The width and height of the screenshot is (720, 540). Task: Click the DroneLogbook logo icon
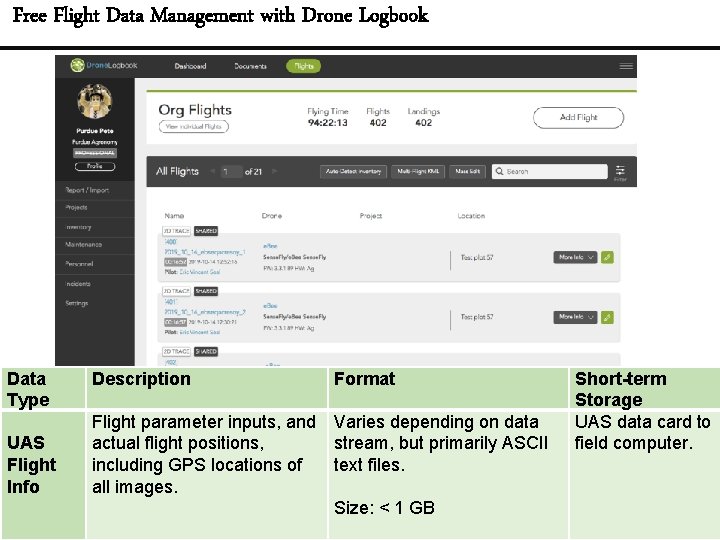(x=77, y=65)
